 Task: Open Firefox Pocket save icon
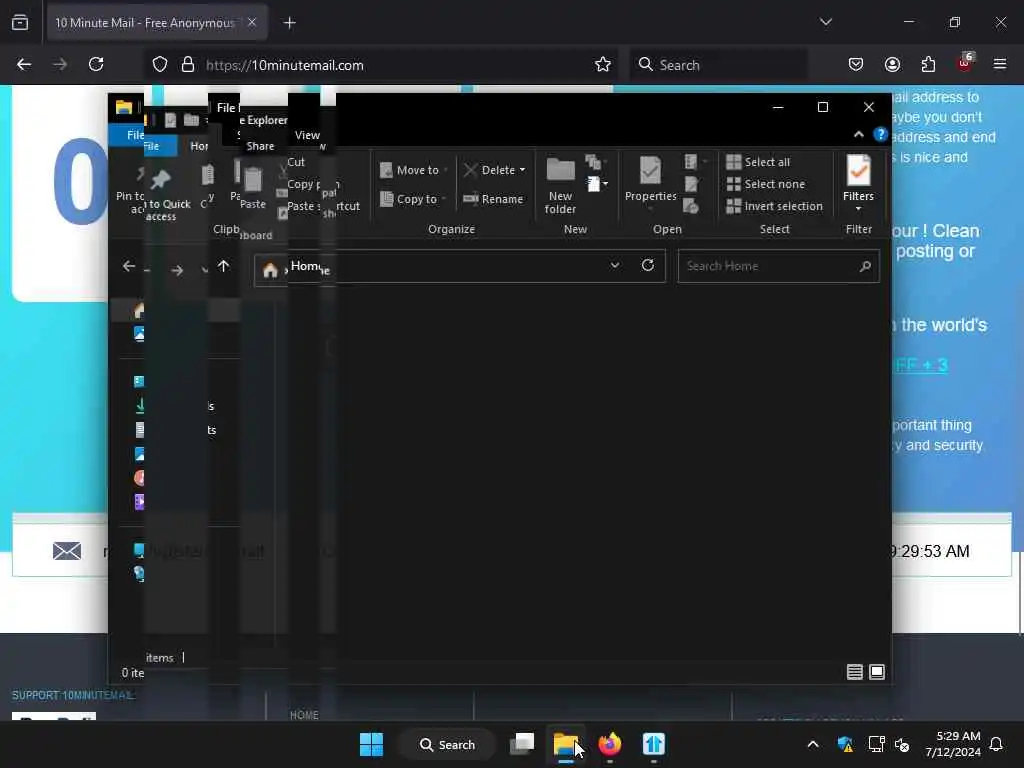pos(856,65)
